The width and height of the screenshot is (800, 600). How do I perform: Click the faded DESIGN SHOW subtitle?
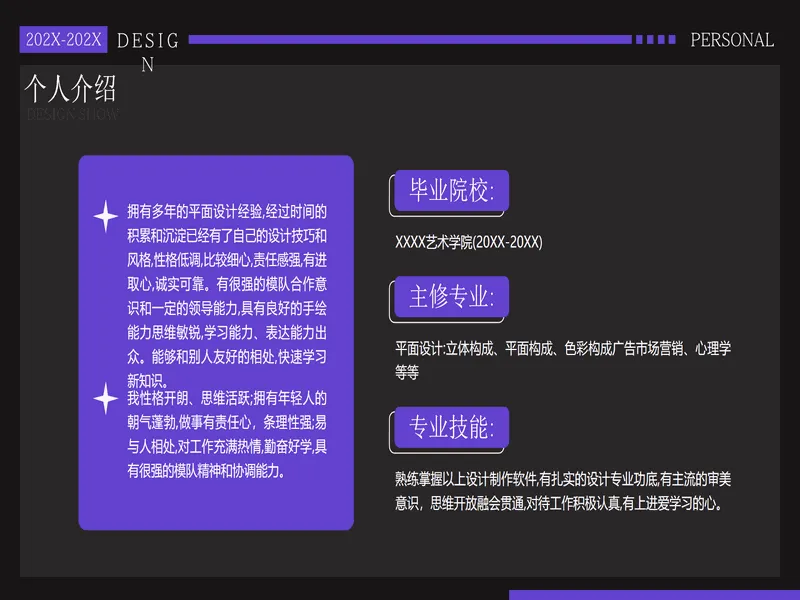point(73,114)
